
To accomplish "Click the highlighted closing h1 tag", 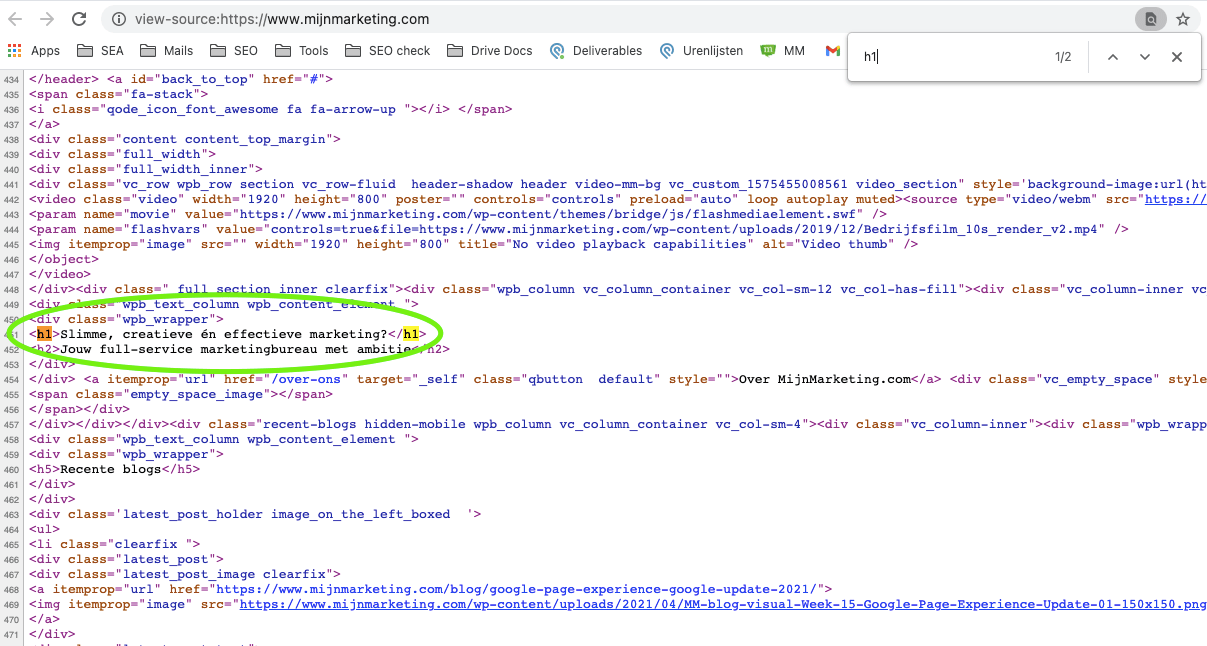I will tap(411, 334).
